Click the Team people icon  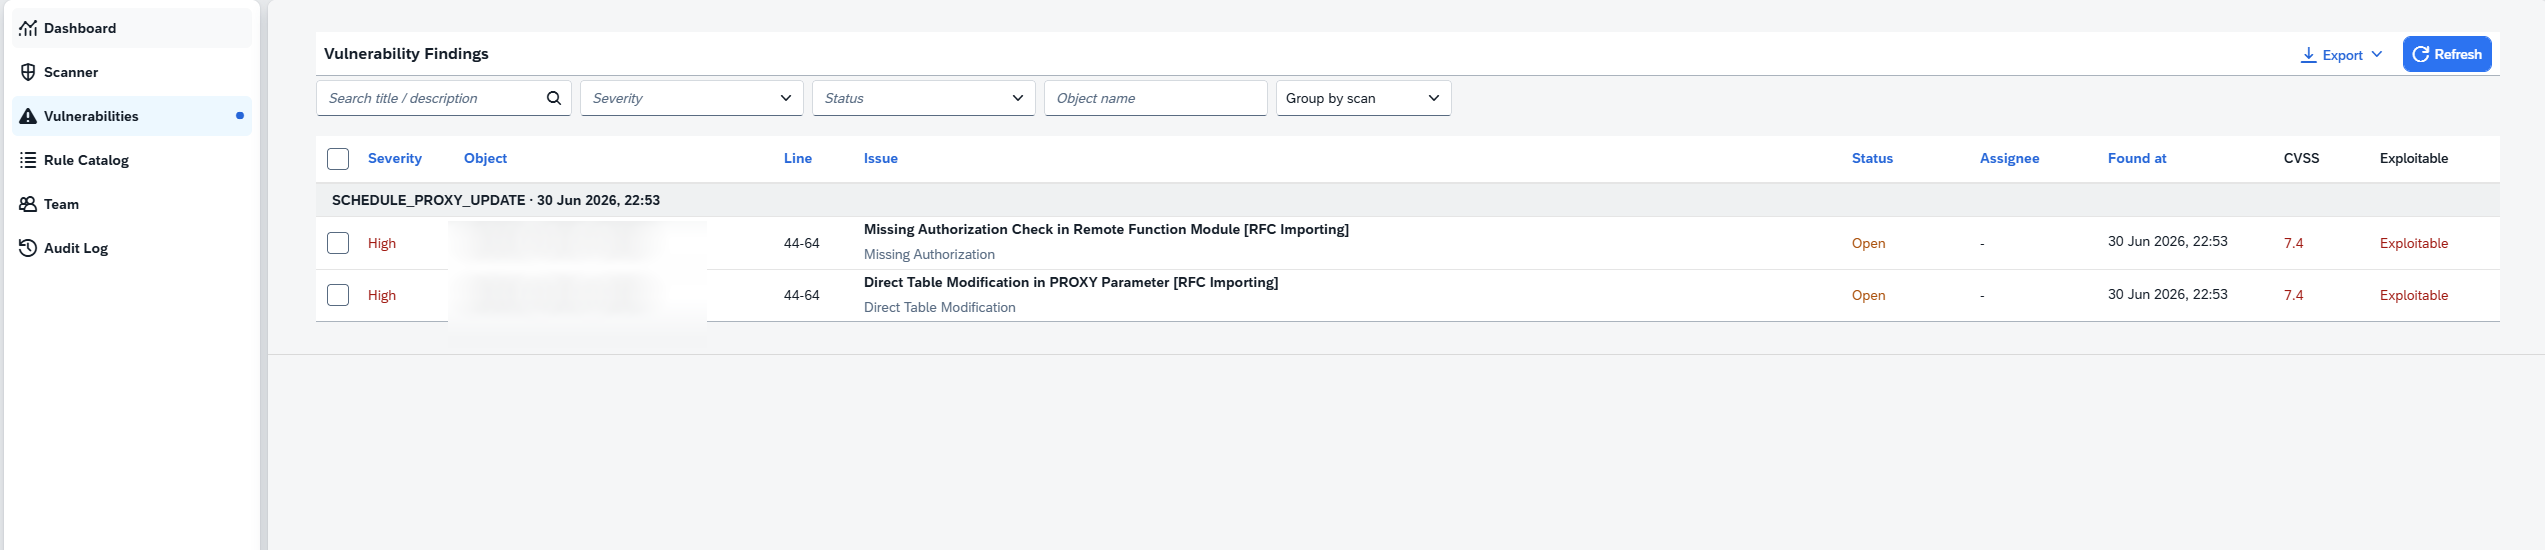[x=28, y=204]
